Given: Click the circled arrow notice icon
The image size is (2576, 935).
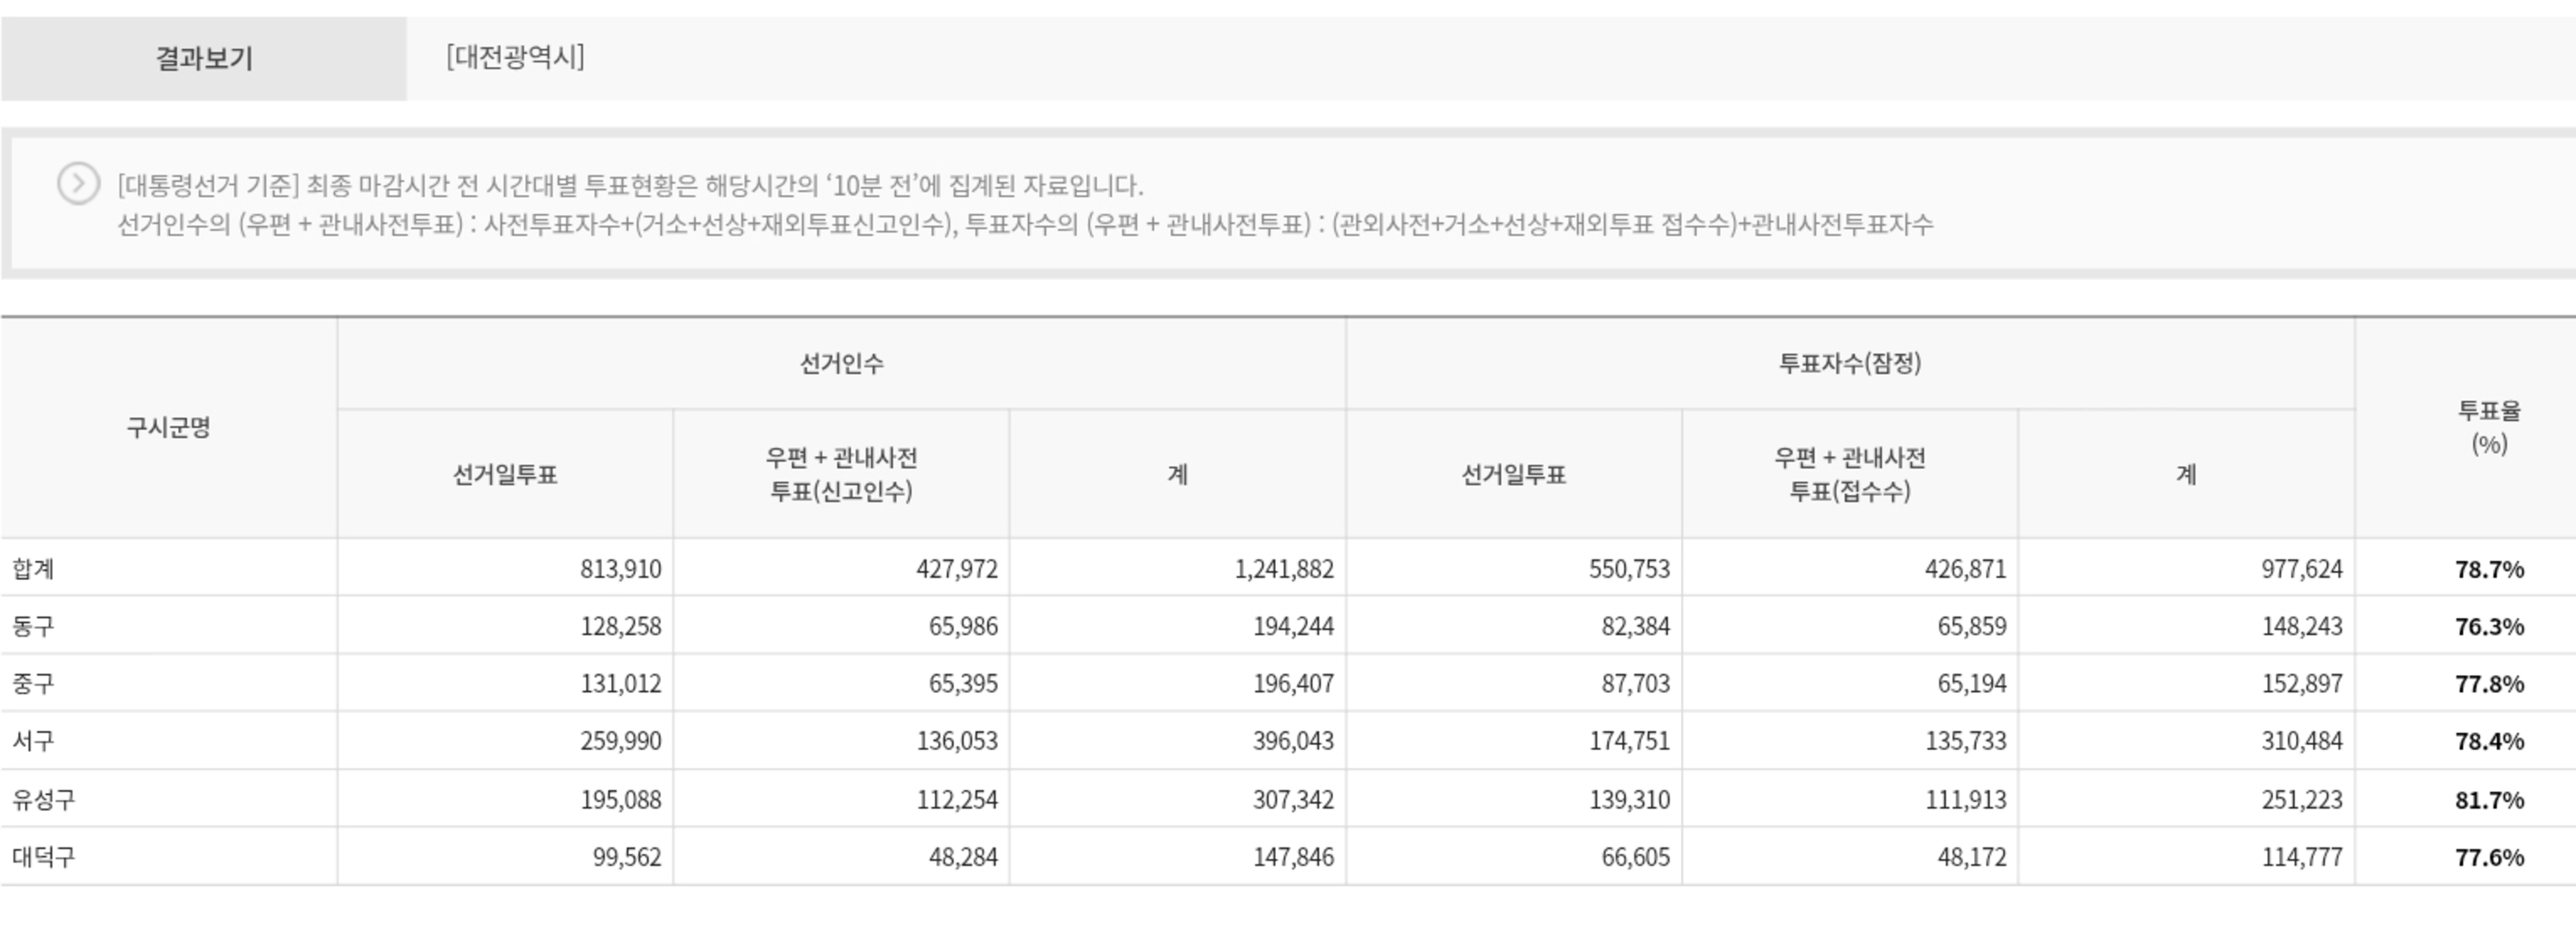Looking at the screenshot, I should click(78, 184).
